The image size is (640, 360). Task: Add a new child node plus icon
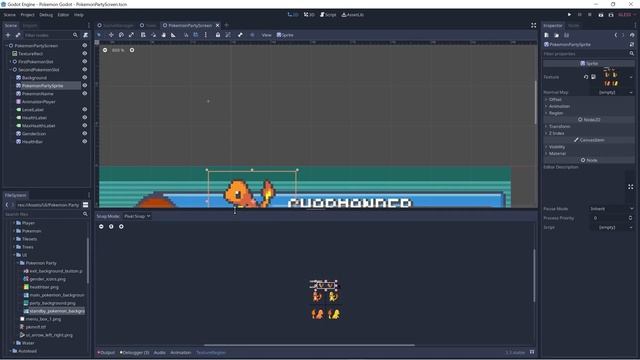click(8, 35)
